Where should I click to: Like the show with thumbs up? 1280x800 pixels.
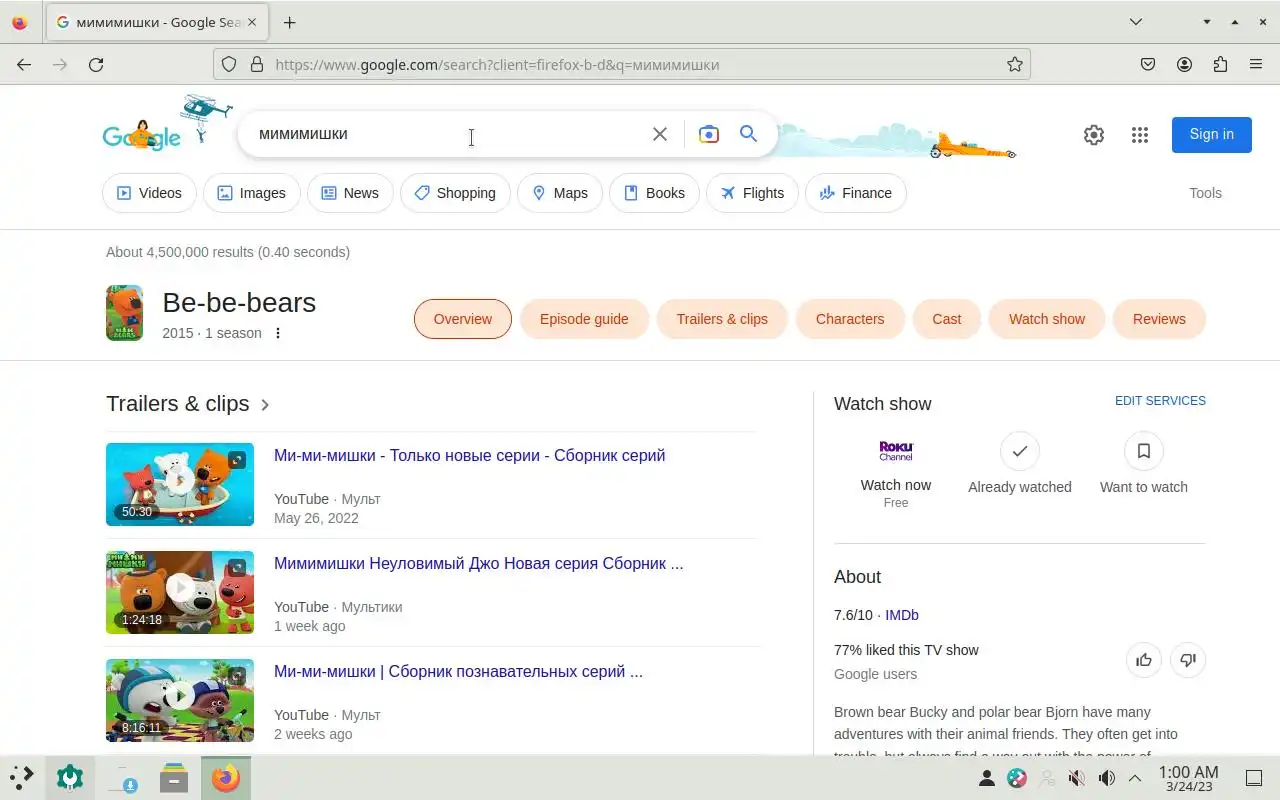click(1144, 660)
